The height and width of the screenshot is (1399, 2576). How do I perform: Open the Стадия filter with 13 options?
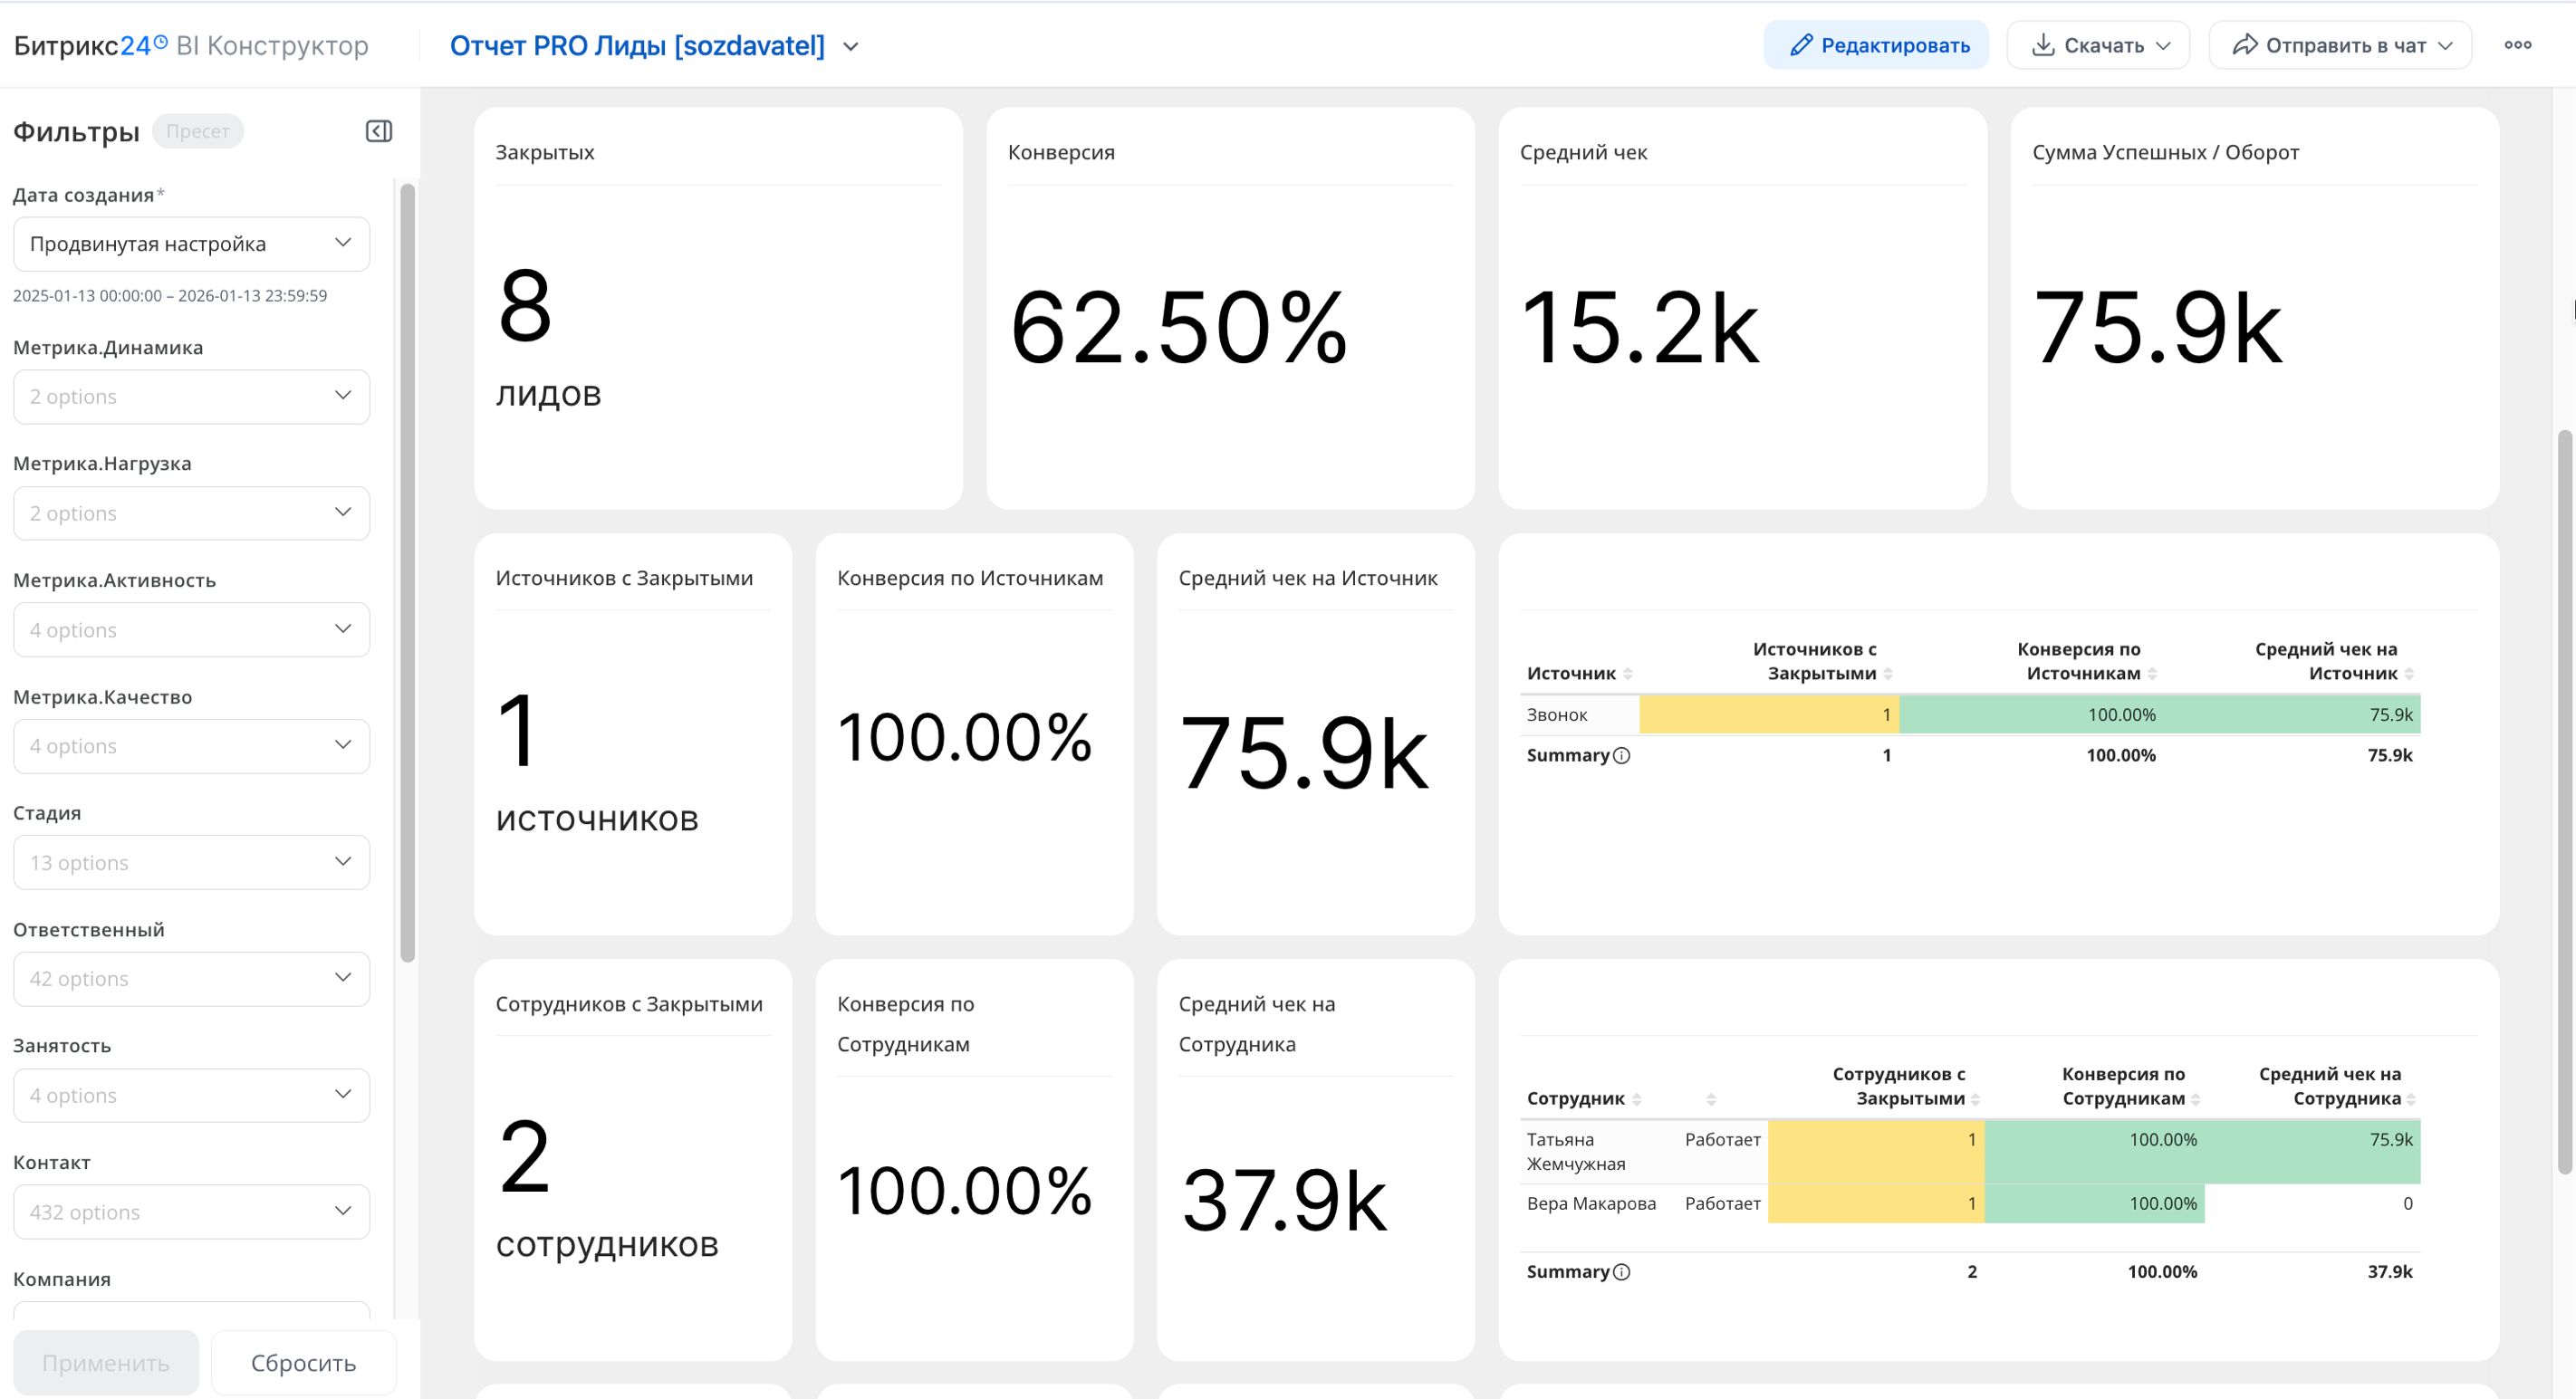click(x=191, y=862)
